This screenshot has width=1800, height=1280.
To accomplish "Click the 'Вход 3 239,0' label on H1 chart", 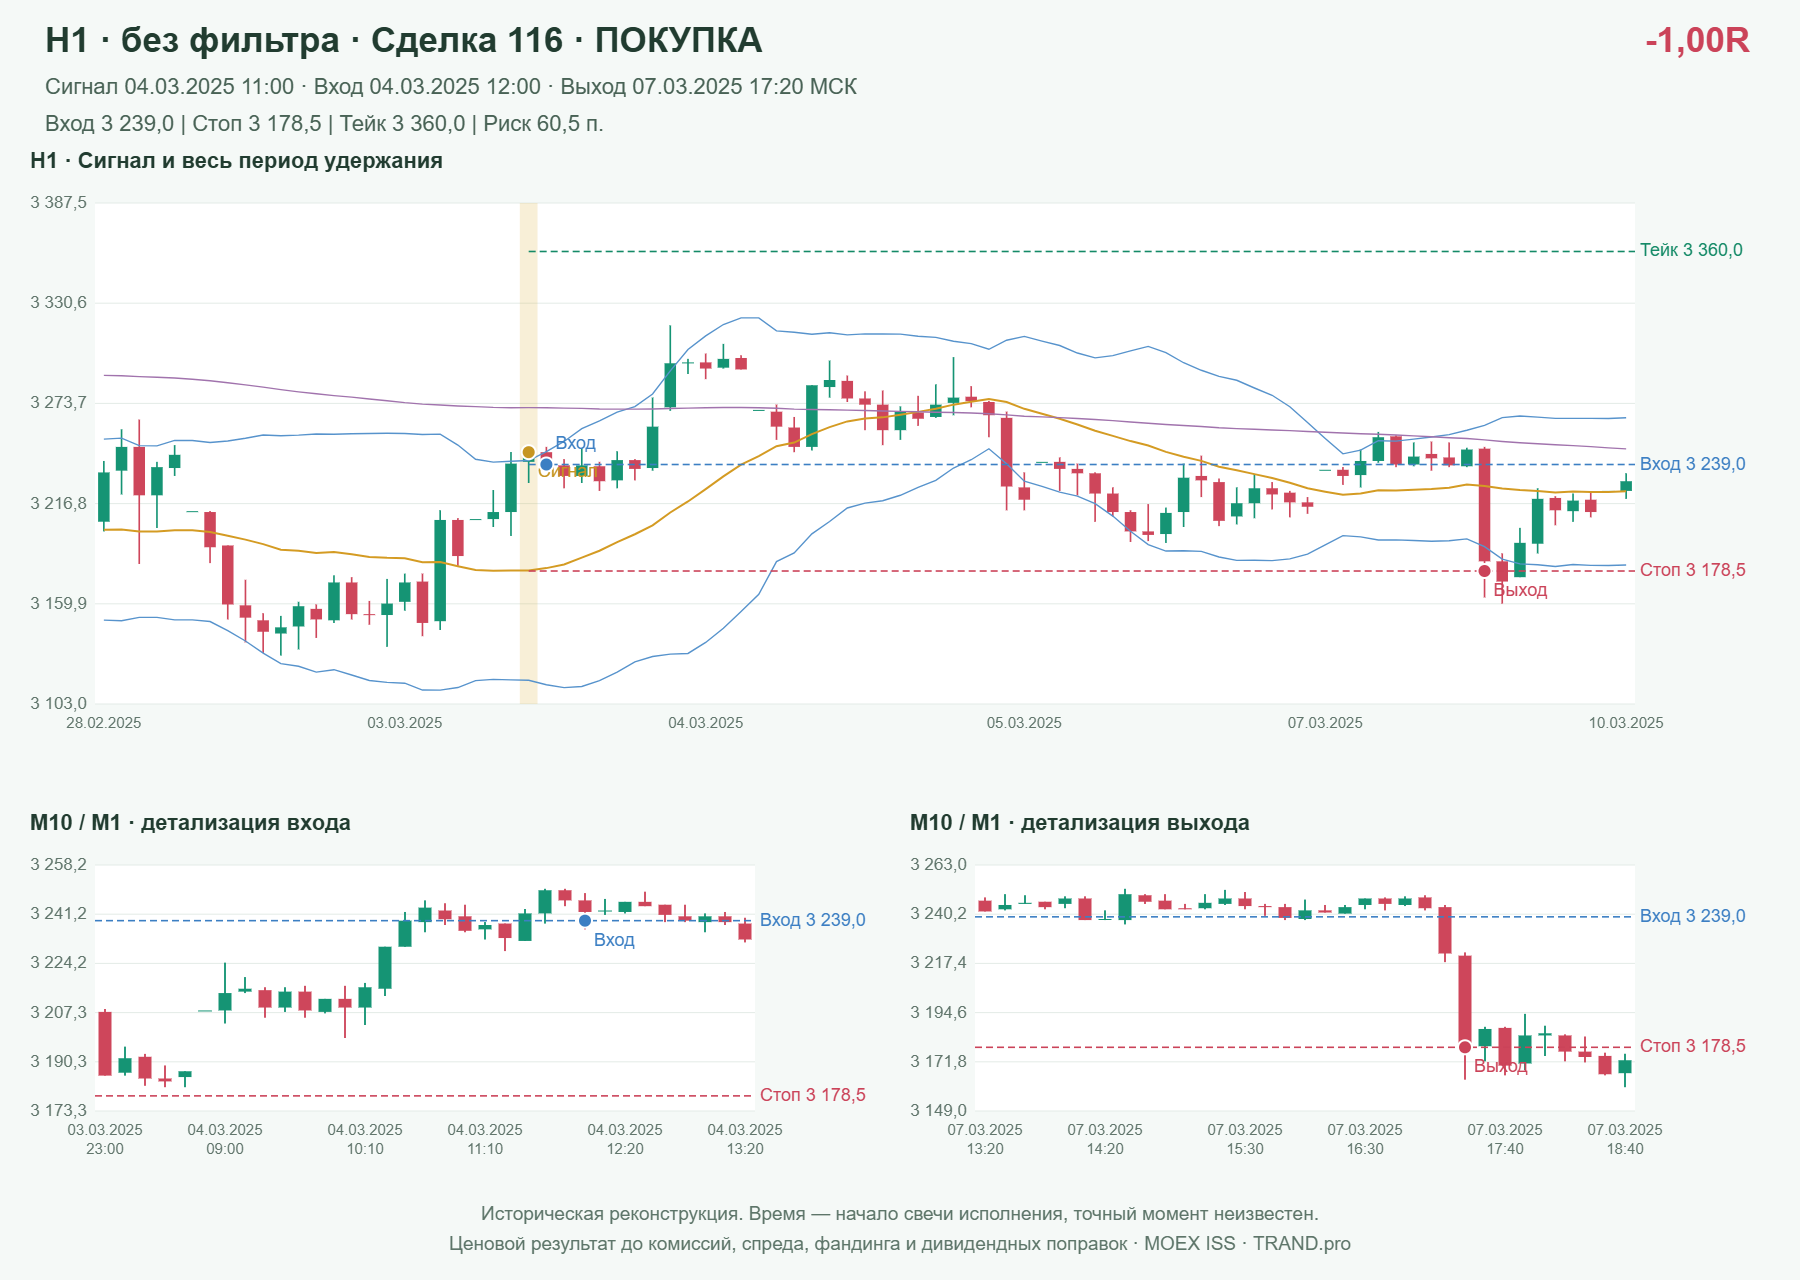I will pyautogui.click(x=1693, y=464).
